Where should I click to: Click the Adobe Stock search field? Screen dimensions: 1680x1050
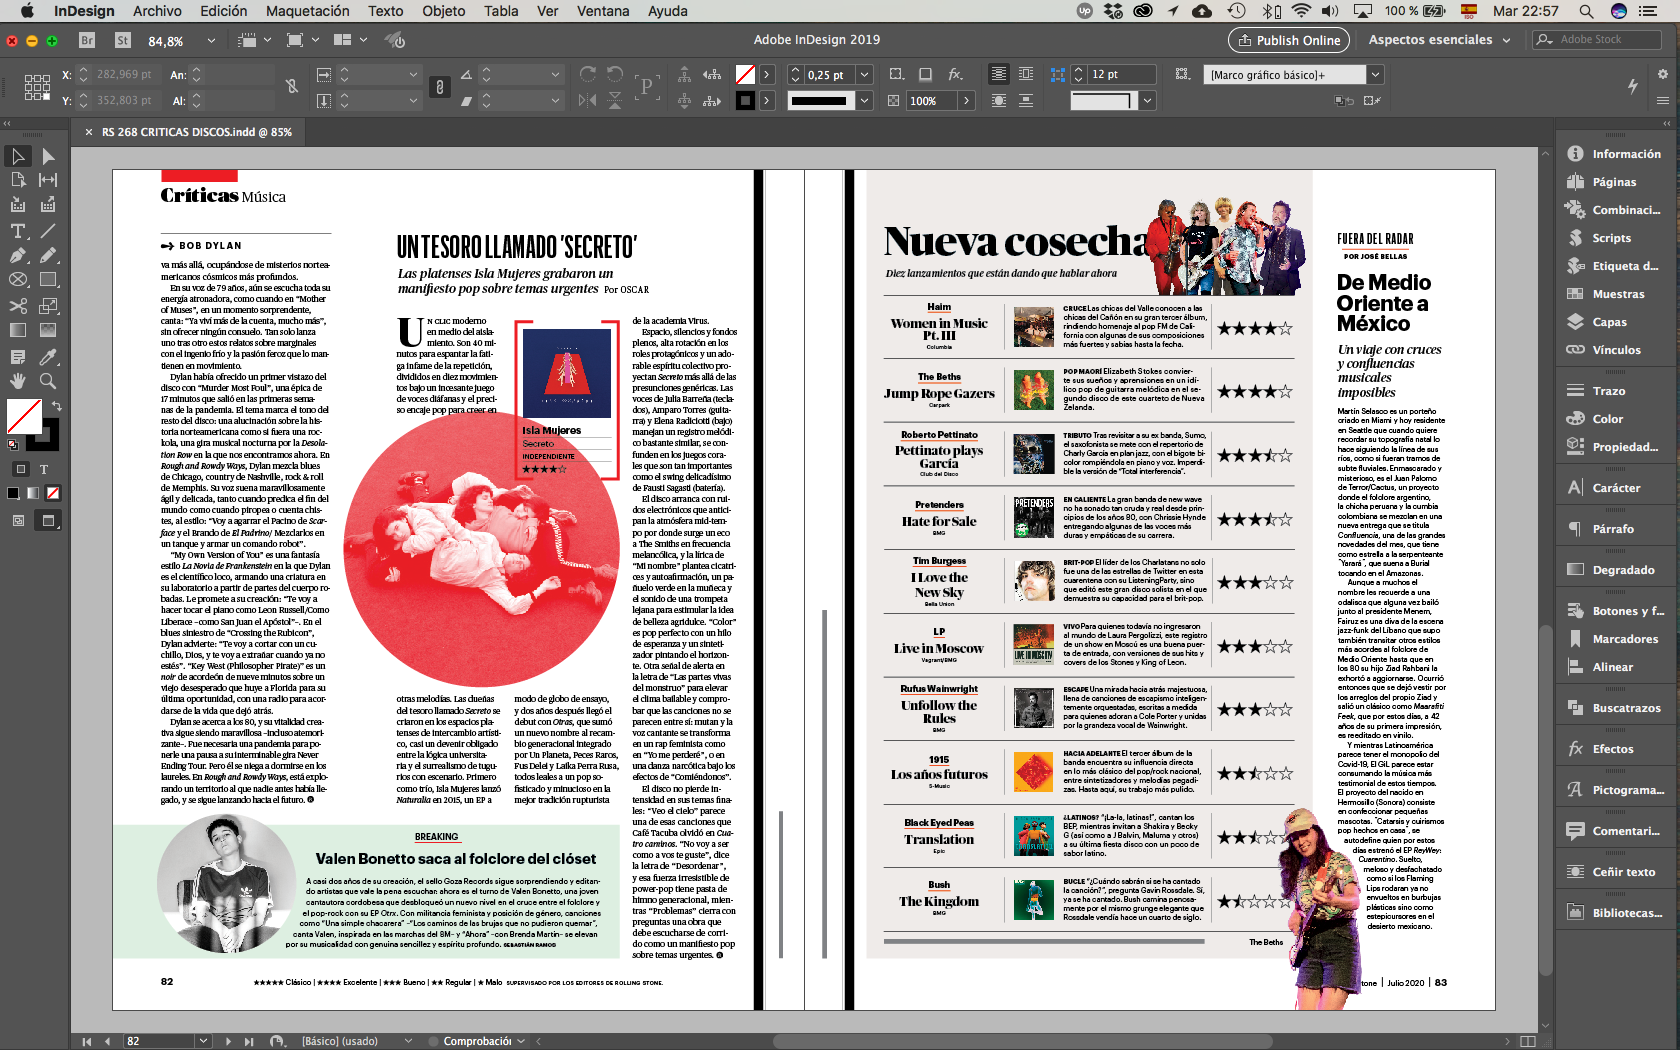(1597, 39)
